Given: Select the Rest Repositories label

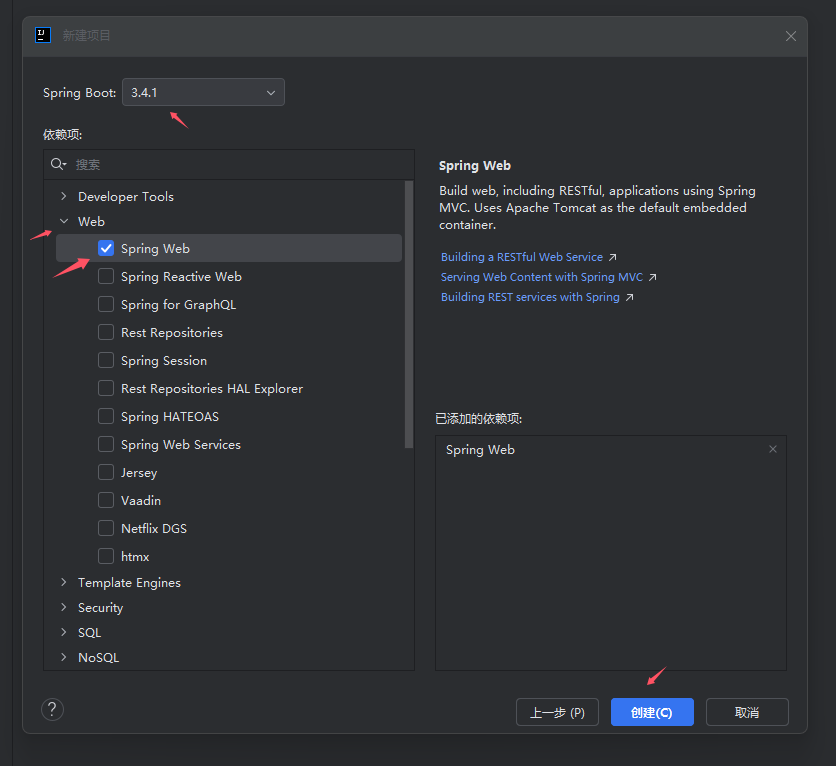Looking at the screenshot, I should point(172,333).
